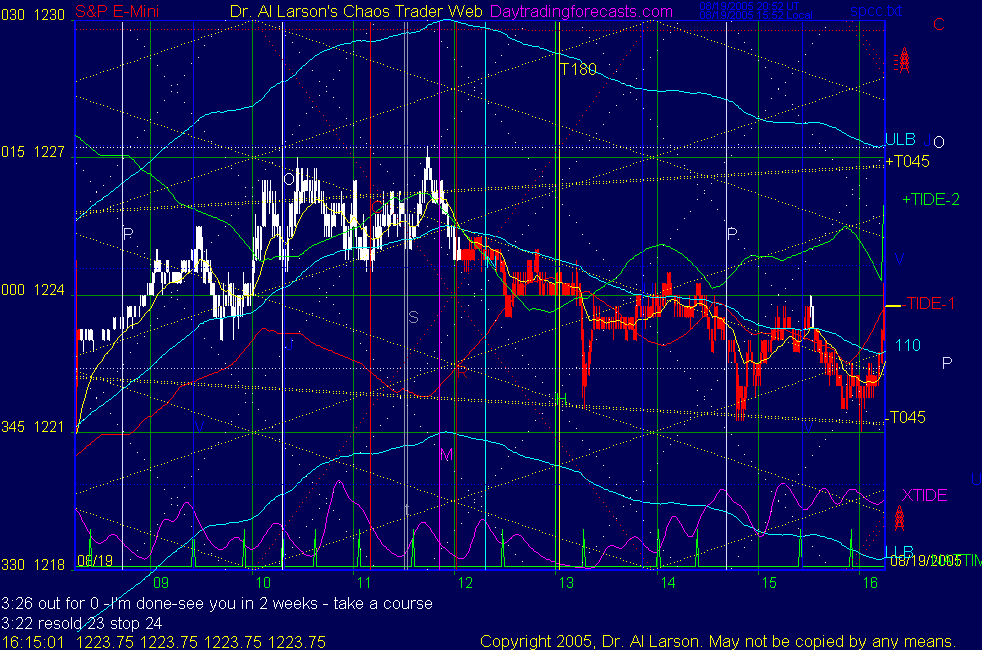Viewport: 982px width, 650px height.
Task: Click the gray "S" marker on the chart
Action: coord(413,317)
